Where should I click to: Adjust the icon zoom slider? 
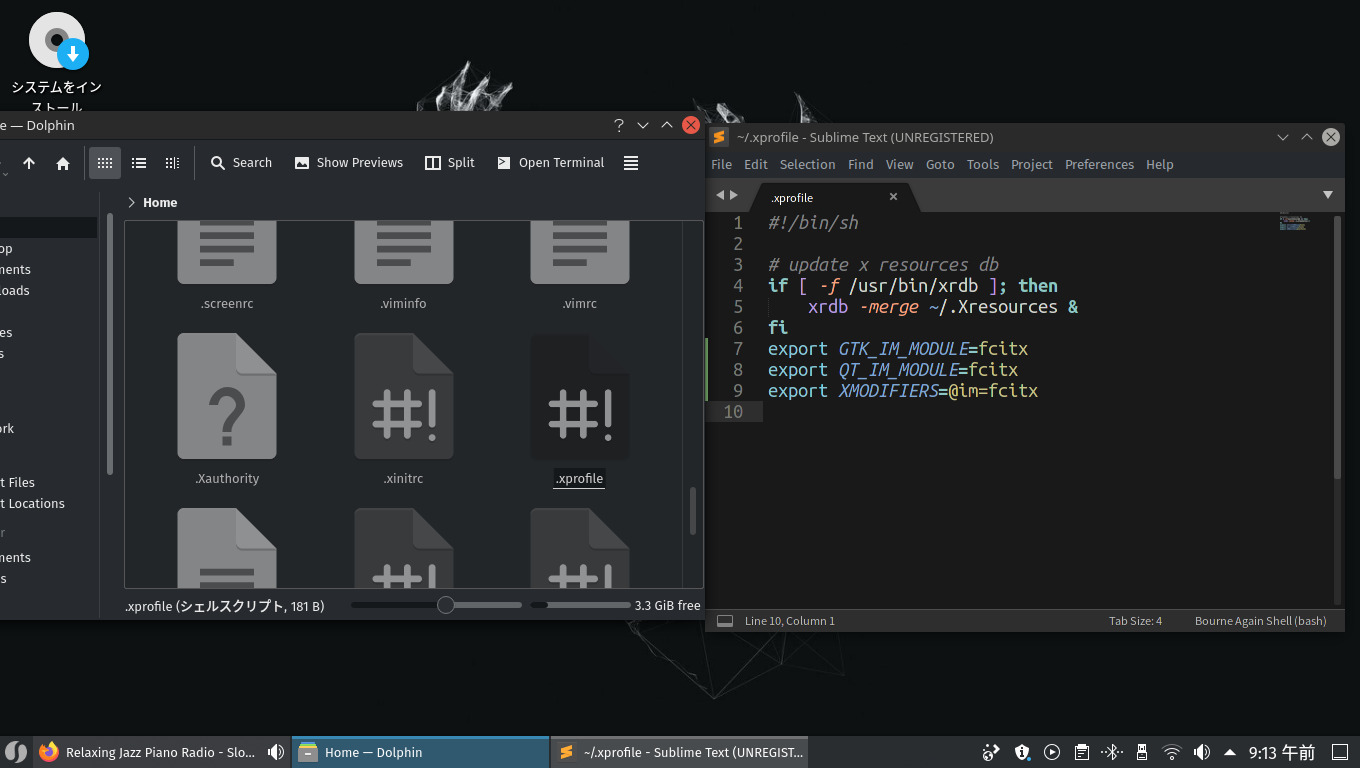(x=446, y=605)
